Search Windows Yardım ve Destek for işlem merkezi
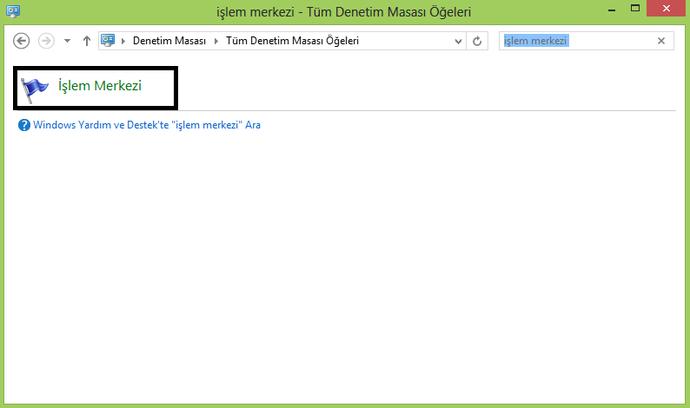Image resolution: width=690 pixels, height=408 pixels. [147, 125]
